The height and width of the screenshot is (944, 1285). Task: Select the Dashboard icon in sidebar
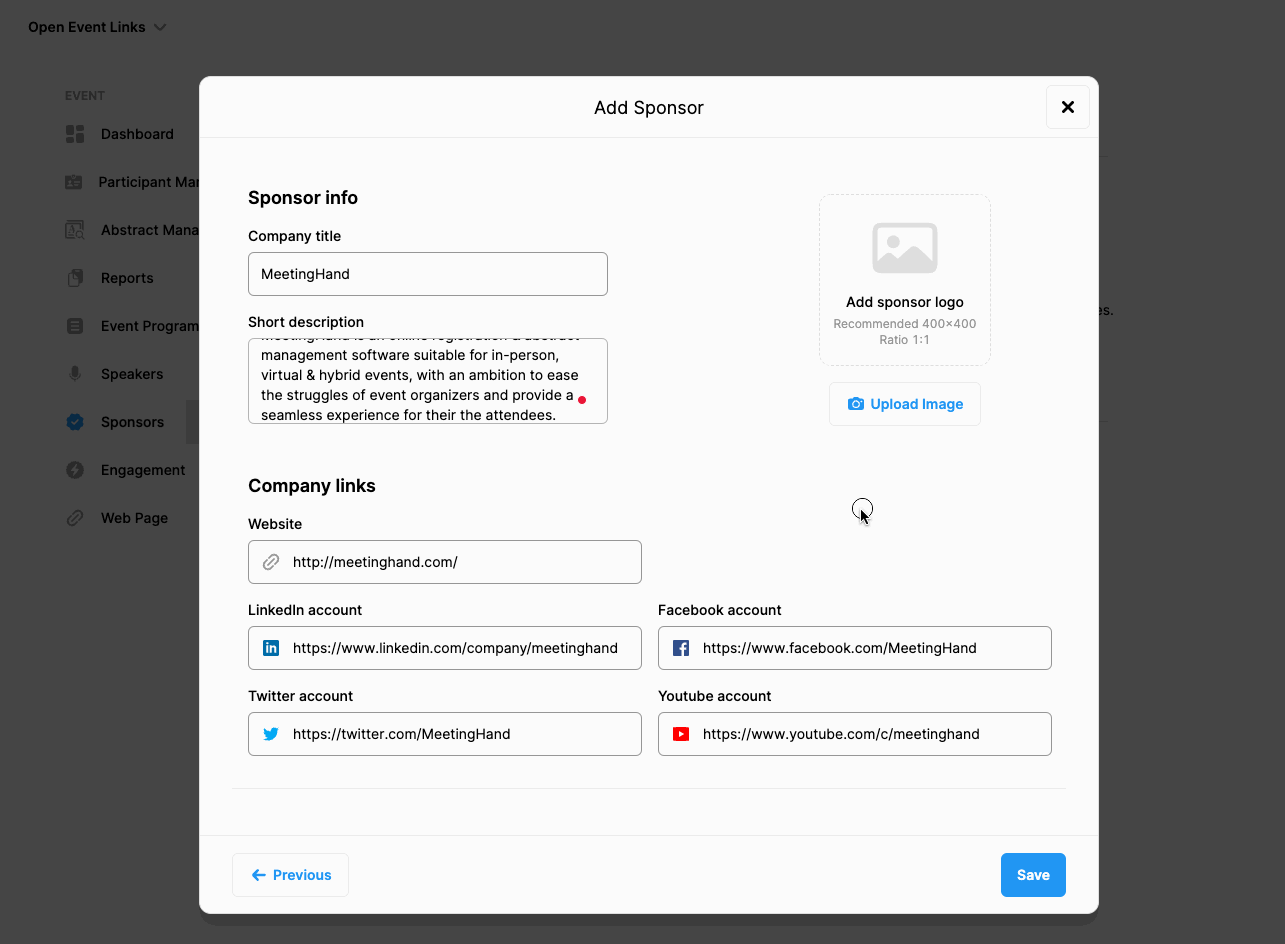[74, 133]
